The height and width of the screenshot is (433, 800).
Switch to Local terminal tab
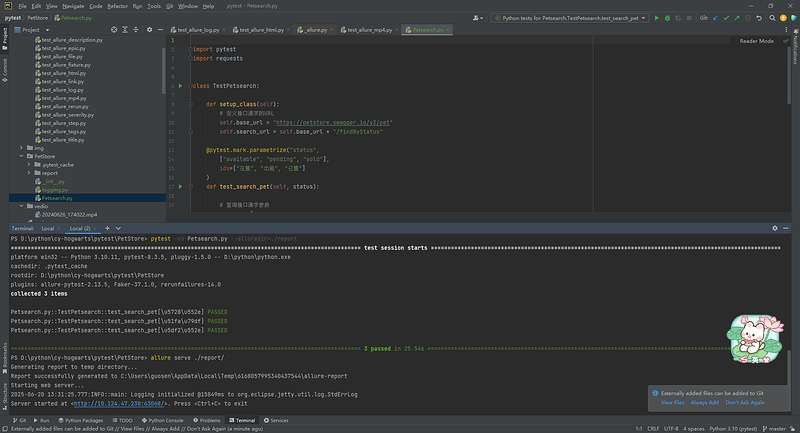47,228
